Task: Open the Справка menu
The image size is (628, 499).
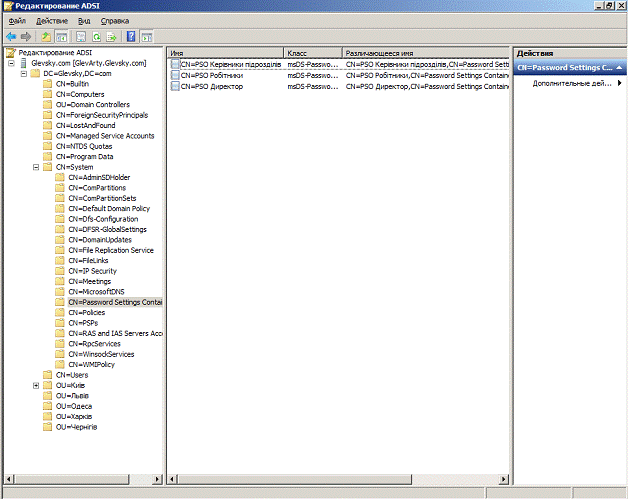Action: tap(115, 20)
